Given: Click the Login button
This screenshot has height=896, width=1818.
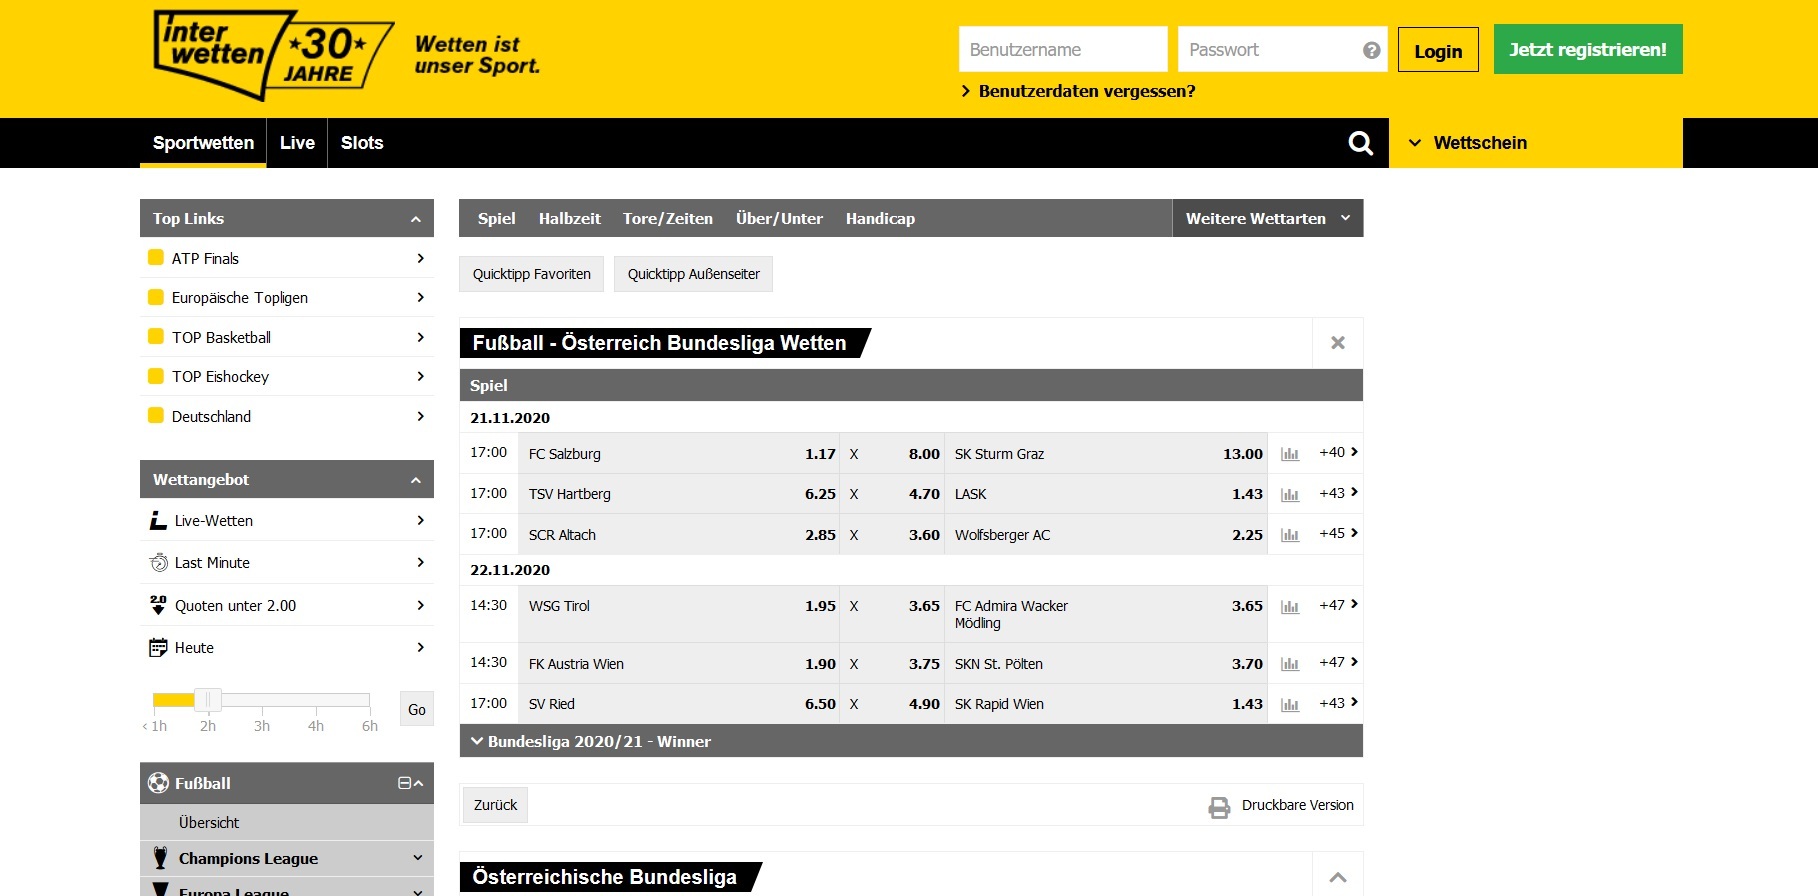Looking at the screenshot, I should (x=1438, y=50).
